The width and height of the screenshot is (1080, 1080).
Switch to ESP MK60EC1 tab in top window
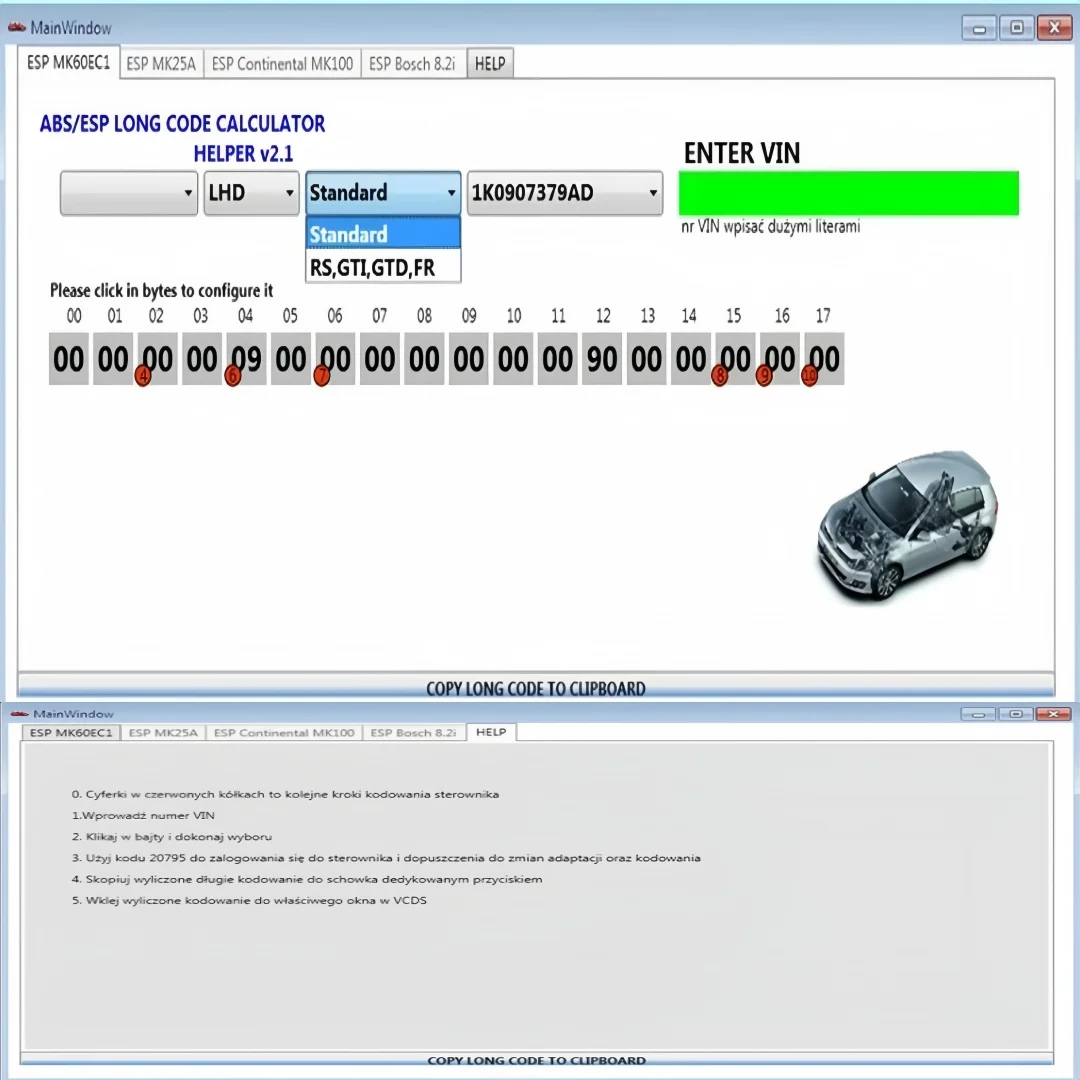[68, 63]
